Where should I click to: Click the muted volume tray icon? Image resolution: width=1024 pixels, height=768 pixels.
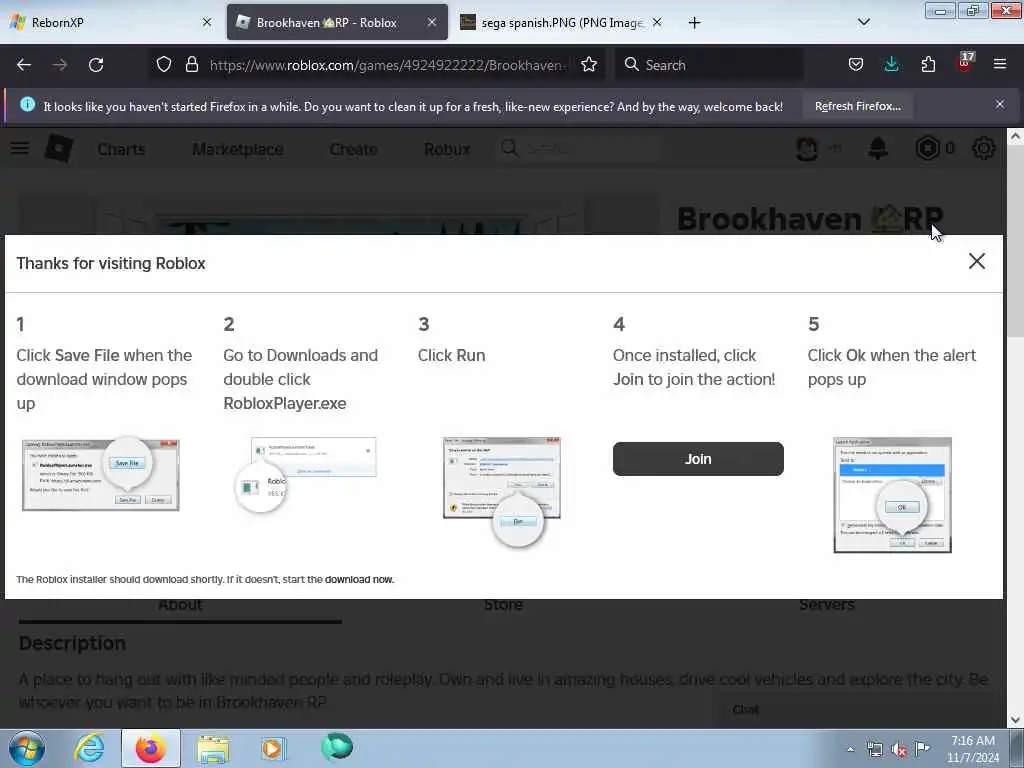[899, 750]
